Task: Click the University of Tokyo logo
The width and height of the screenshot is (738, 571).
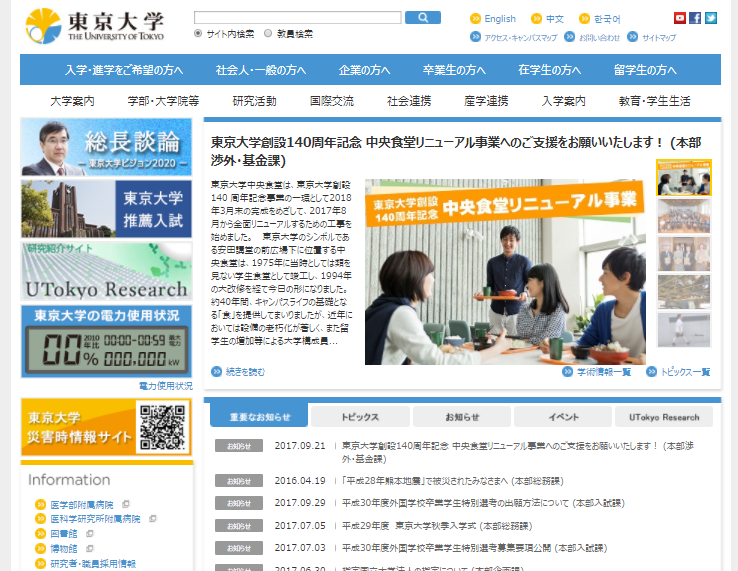Action: [95, 26]
